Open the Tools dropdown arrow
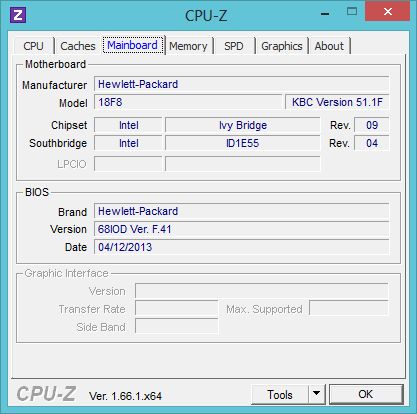This screenshot has height=414, width=417. coord(317,394)
